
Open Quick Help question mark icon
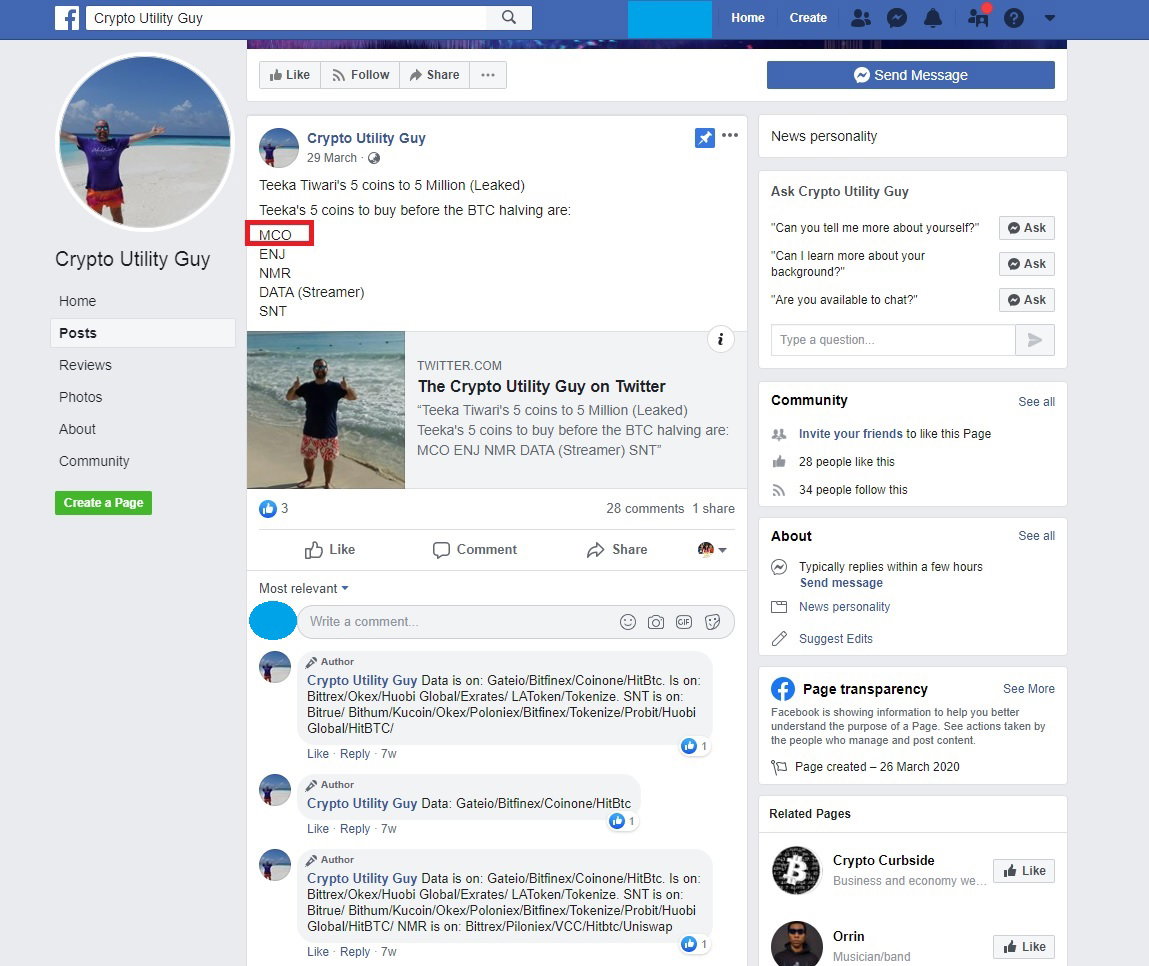(1013, 18)
